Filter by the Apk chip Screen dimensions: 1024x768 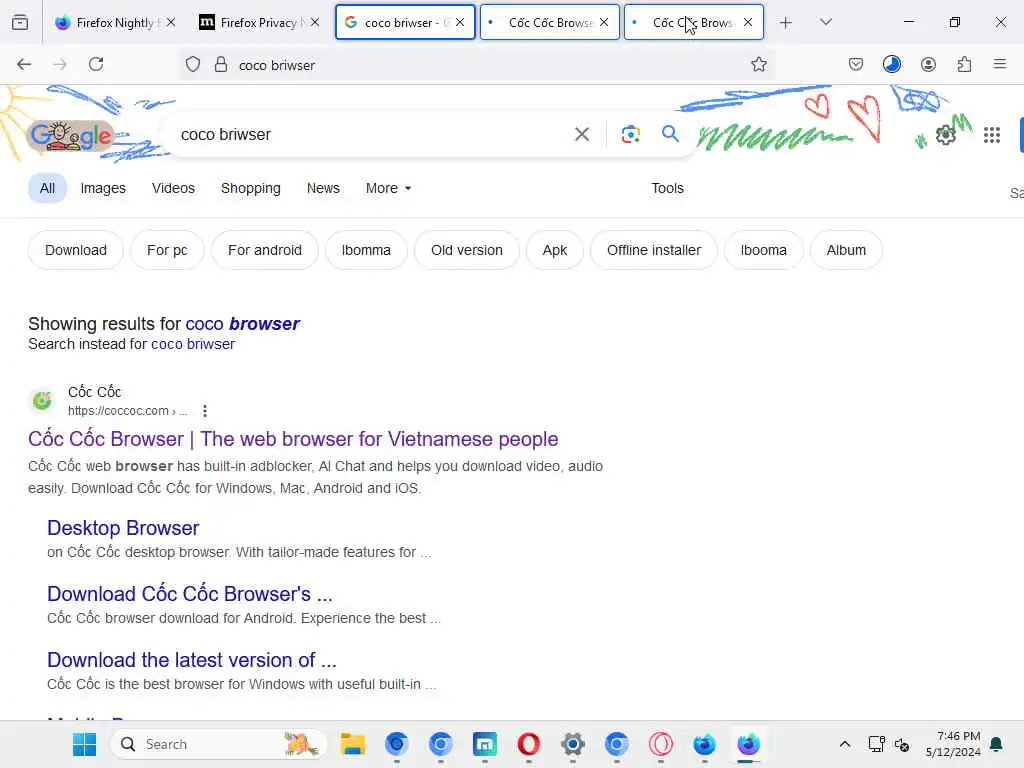[x=554, y=250]
